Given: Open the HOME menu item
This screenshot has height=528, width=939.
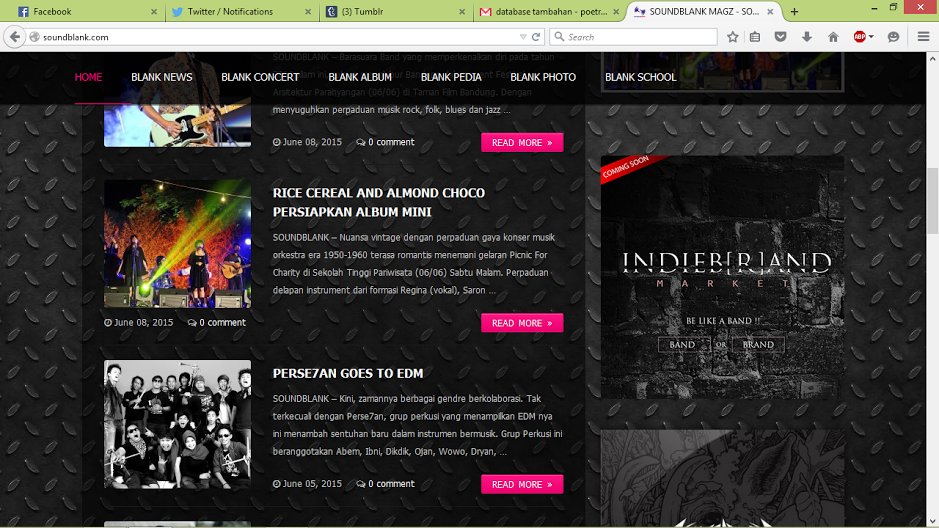Looking at the screenshot, I should click(88, 77).
